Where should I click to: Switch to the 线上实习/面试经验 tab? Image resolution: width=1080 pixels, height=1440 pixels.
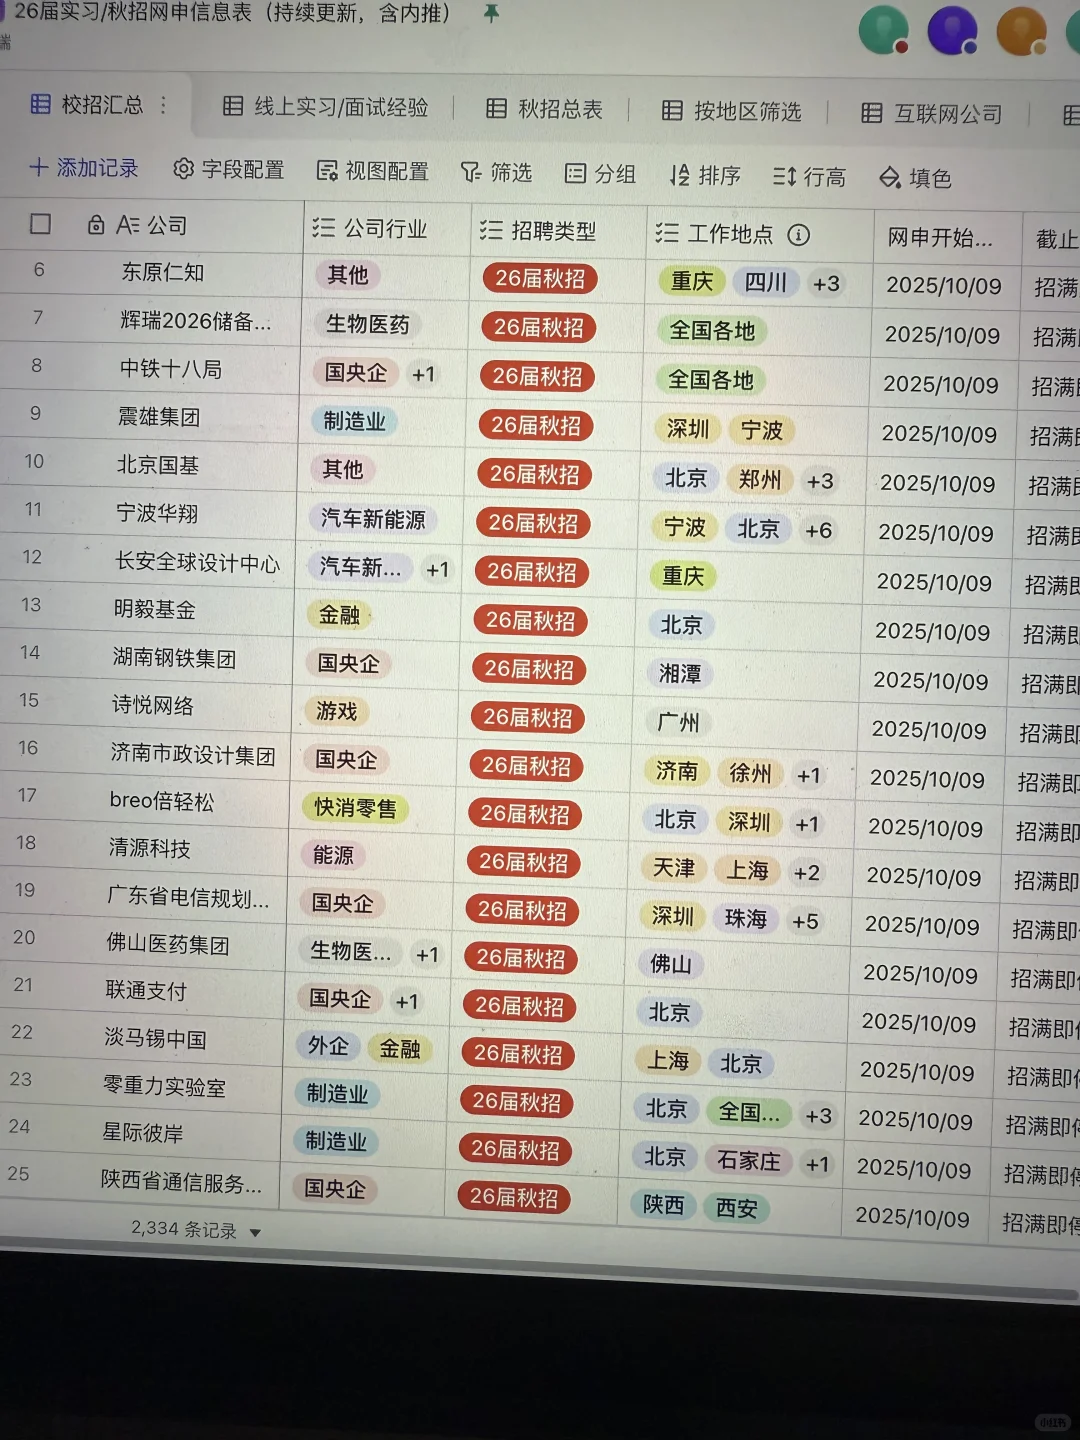(x=326, y=106)
